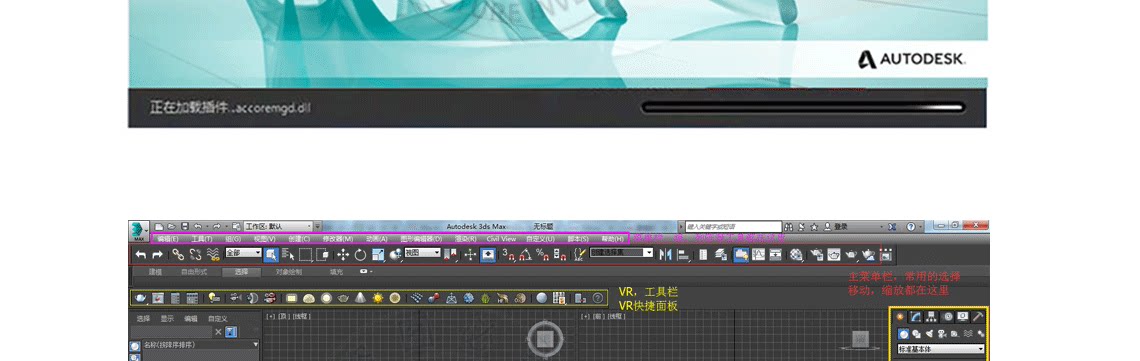Open the Curve Editor icon
1140x361 pixels.
point(758,255)
